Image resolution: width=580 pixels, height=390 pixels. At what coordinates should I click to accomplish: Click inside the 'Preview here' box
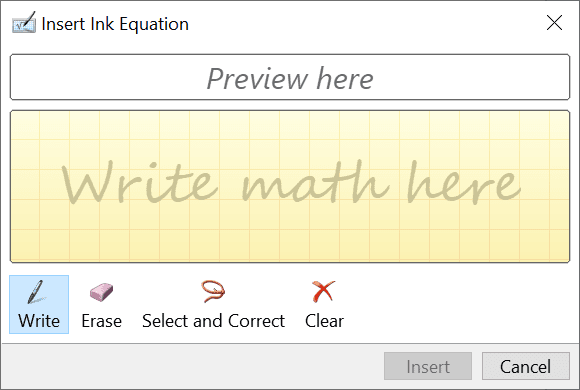pos(290,77)
